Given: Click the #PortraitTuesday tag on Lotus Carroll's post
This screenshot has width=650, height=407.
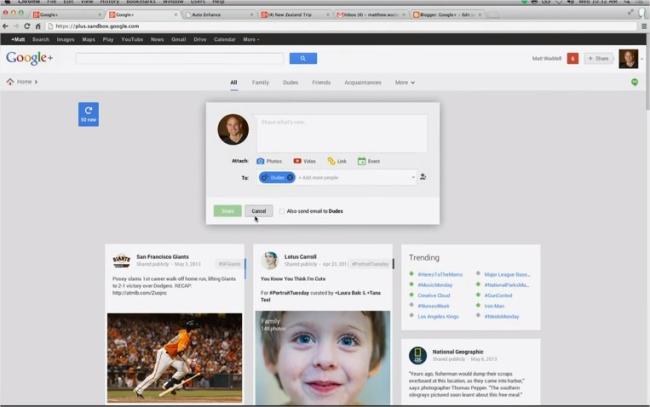Looking at the screenshot, I should click(370, 264).
